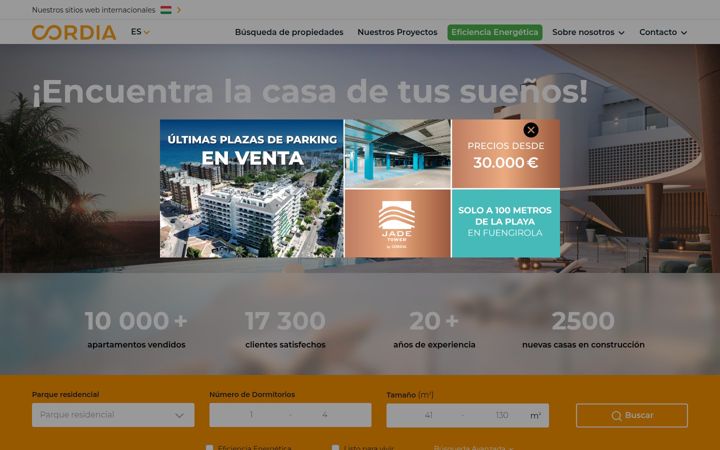The image size is (720, 450).
Task: Click the Jade Tower logo tile
Action: tap(397, 224)
